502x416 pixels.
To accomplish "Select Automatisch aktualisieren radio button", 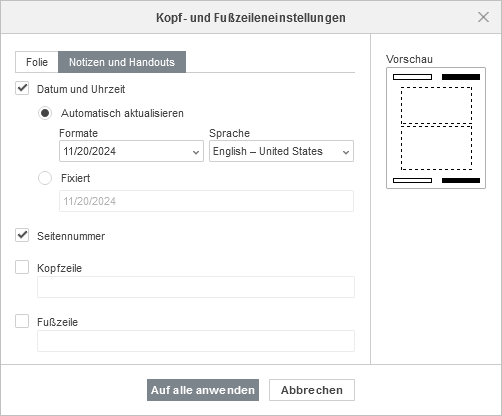I will (x=45, y=113).
